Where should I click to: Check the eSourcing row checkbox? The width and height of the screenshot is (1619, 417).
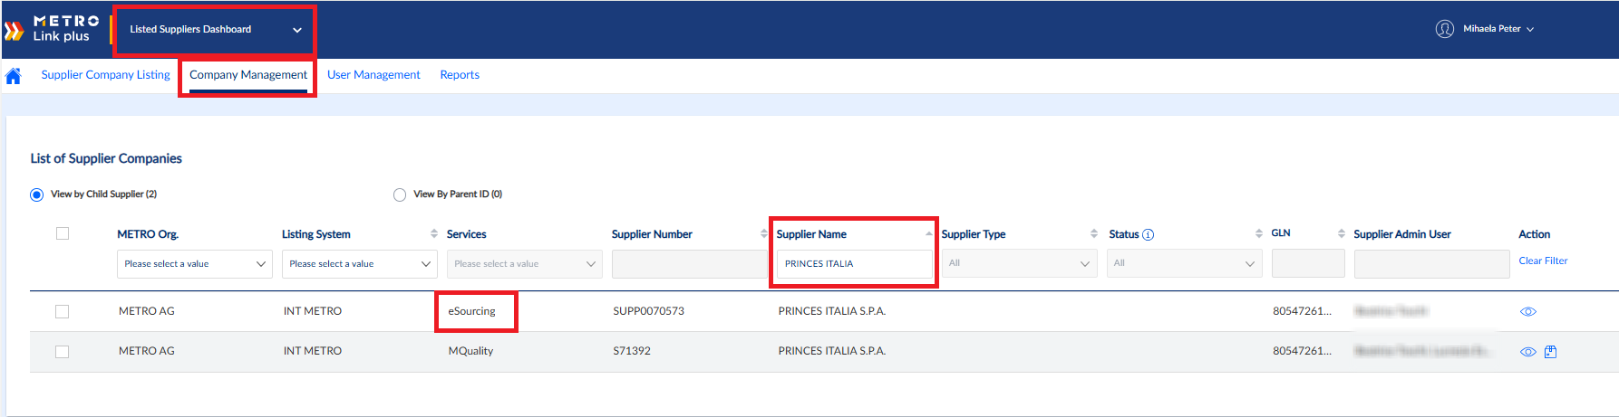tap(62, 312)
